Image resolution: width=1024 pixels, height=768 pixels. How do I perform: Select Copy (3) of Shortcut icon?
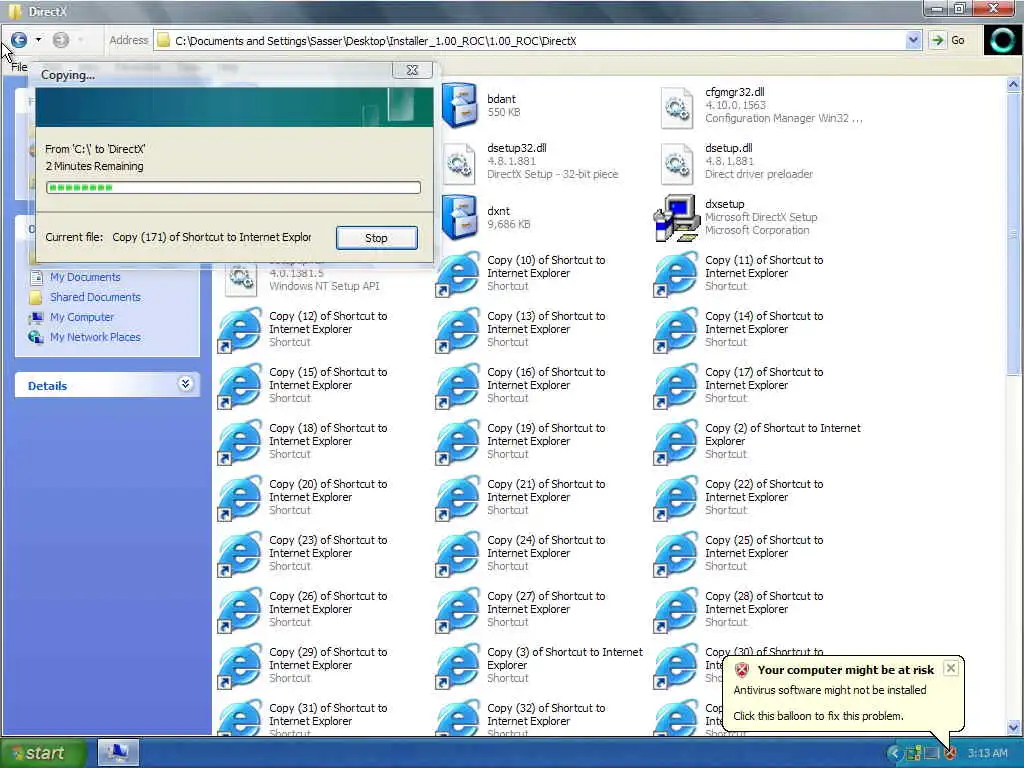coord(458,666)
